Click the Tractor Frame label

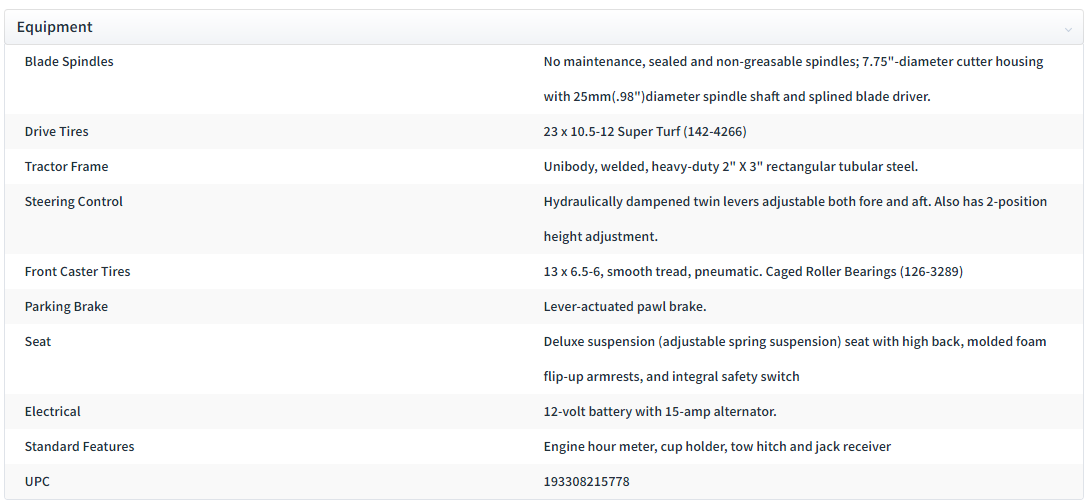pos(67,167)
